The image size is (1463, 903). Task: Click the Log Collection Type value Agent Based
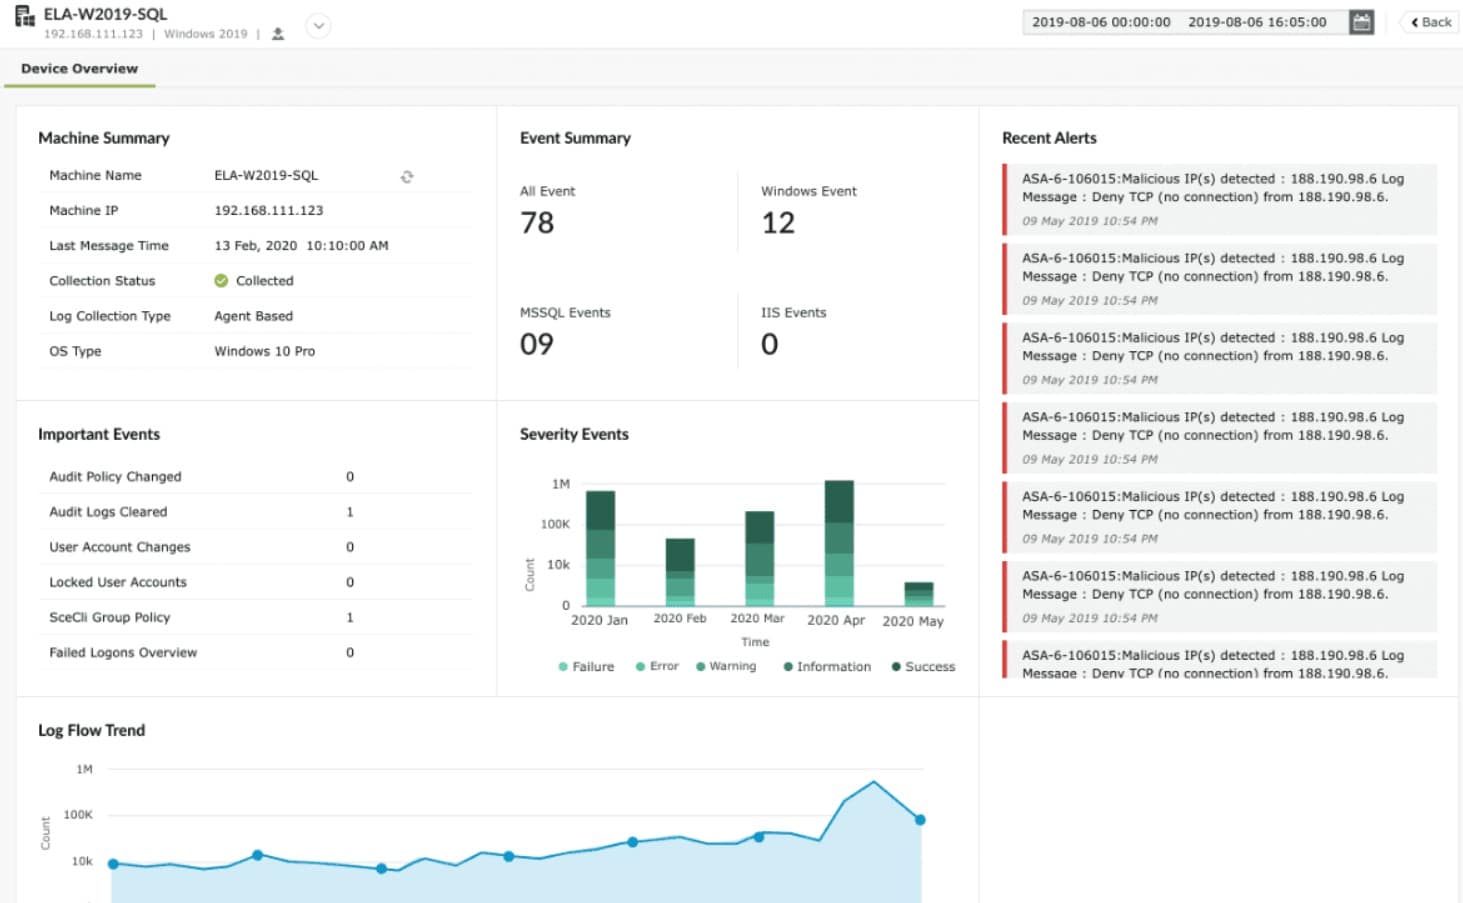pos(253,316)
